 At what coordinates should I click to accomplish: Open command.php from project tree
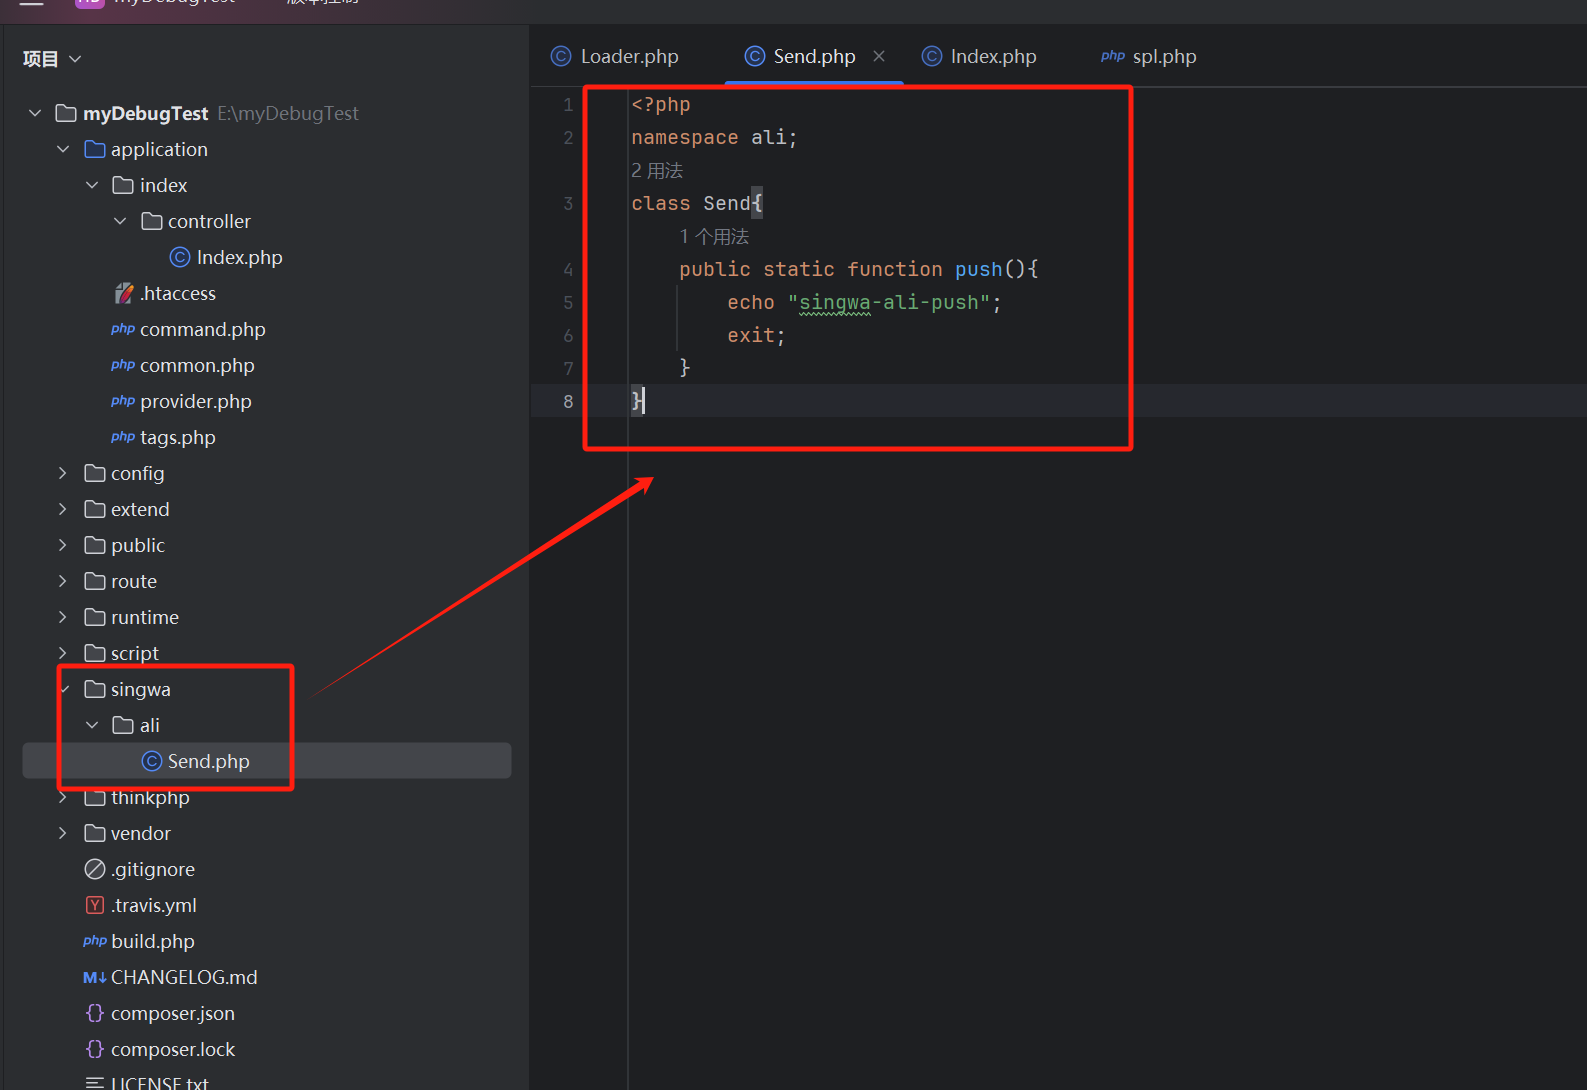(x=202, y=330)
